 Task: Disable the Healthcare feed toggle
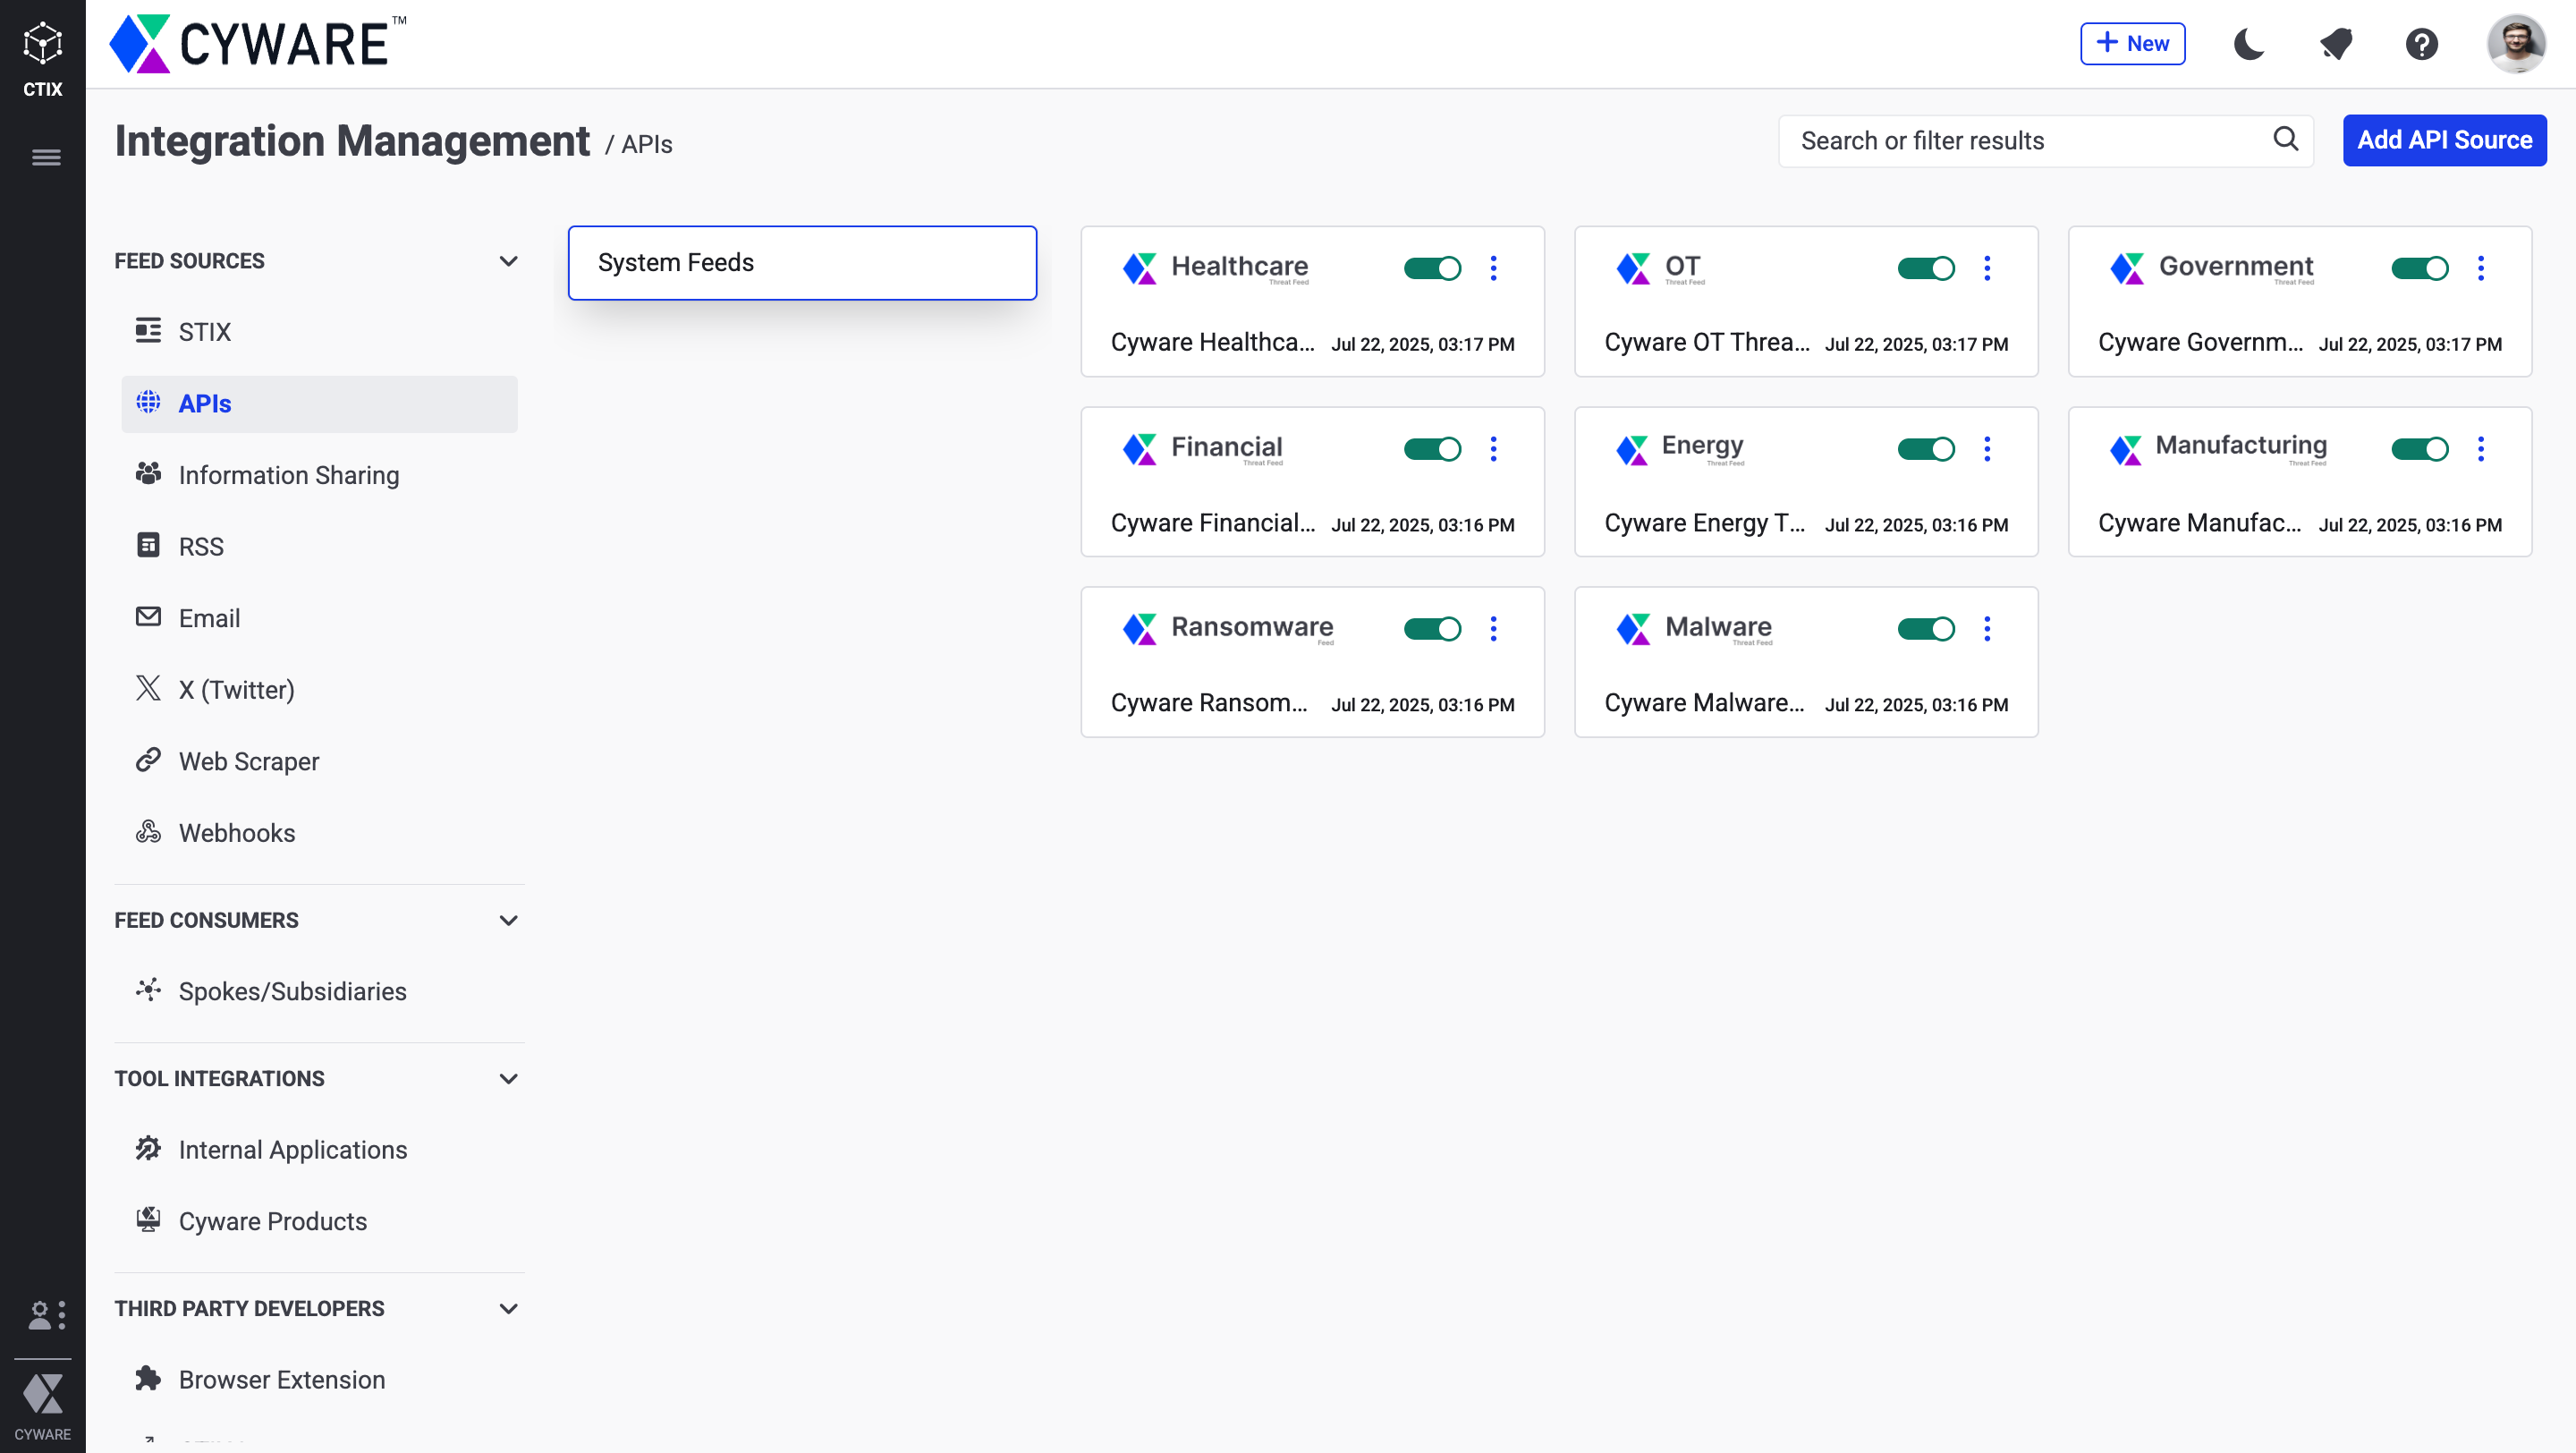1432,268
